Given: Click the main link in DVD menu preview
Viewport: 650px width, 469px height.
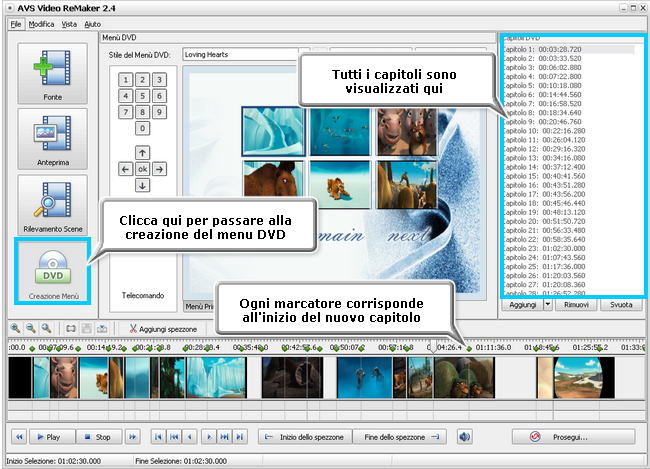Looking at the screenshot, I should pos(341,236).
